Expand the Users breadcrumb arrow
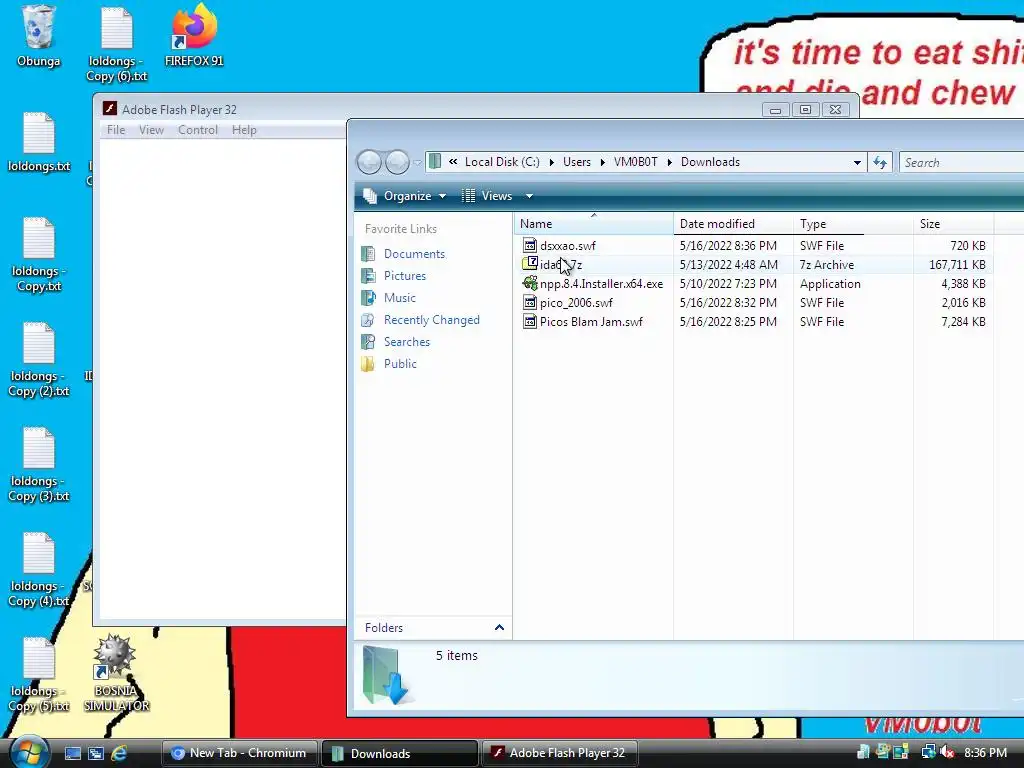This screenshot has width=1024, height=768. [602, 162]
